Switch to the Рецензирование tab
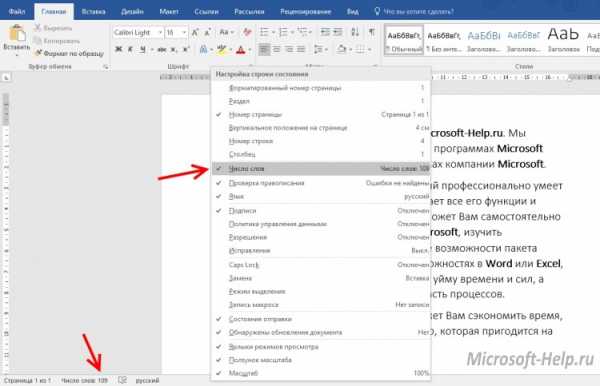 [x=305, y=11]
